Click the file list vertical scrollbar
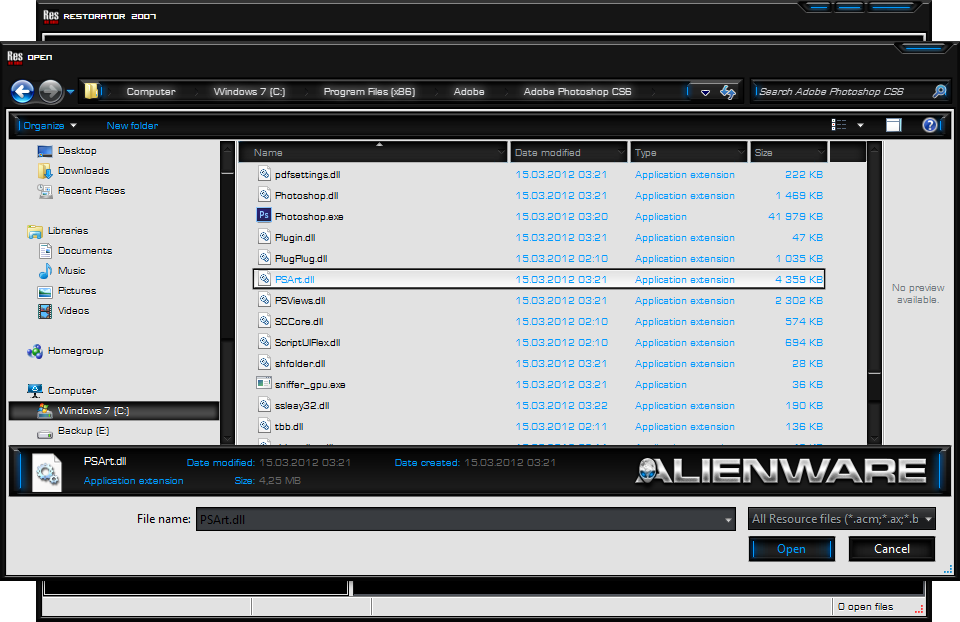This screenshot has height=622, width=960. 874,293
